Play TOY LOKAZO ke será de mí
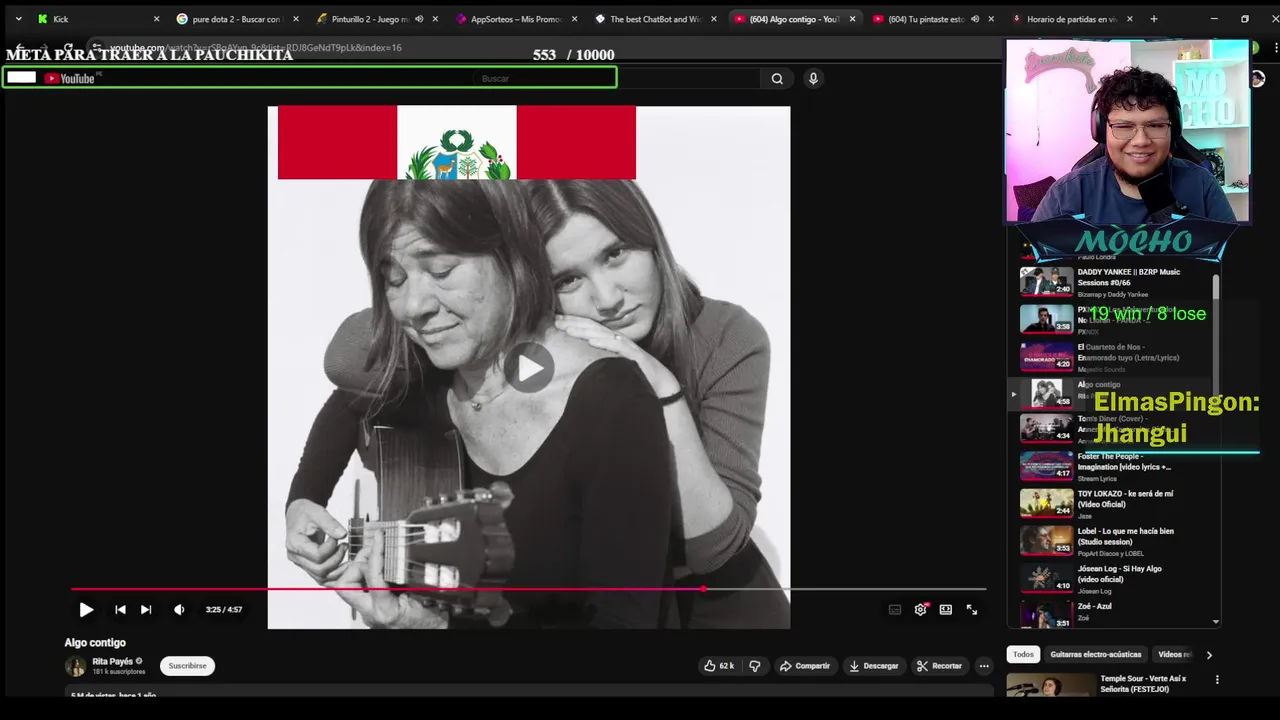 point(1126,499)
